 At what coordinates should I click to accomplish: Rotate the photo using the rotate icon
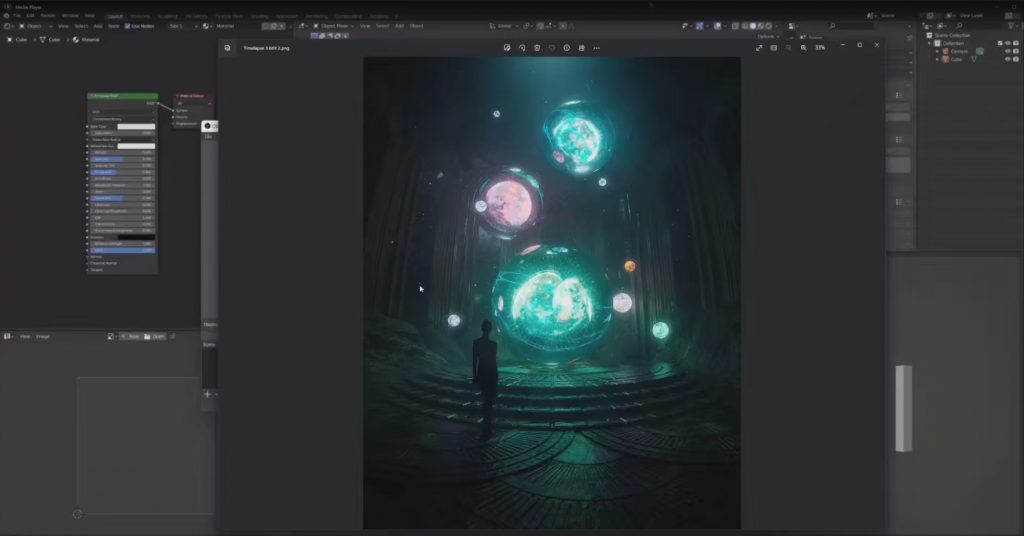click(x=522, y=48)
